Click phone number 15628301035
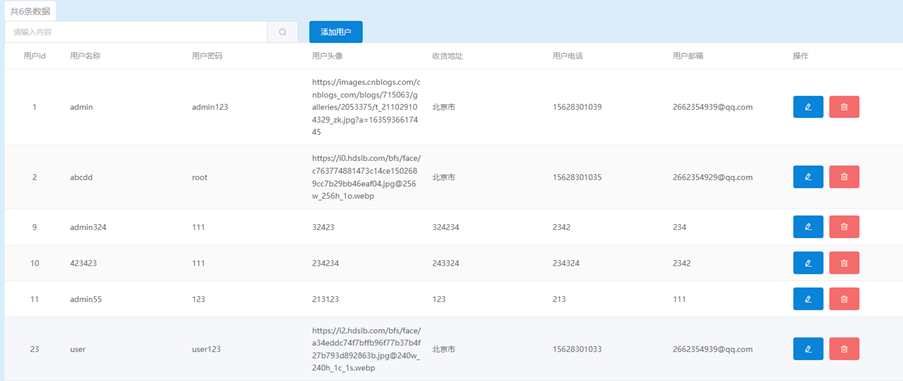 click(577, 177)
